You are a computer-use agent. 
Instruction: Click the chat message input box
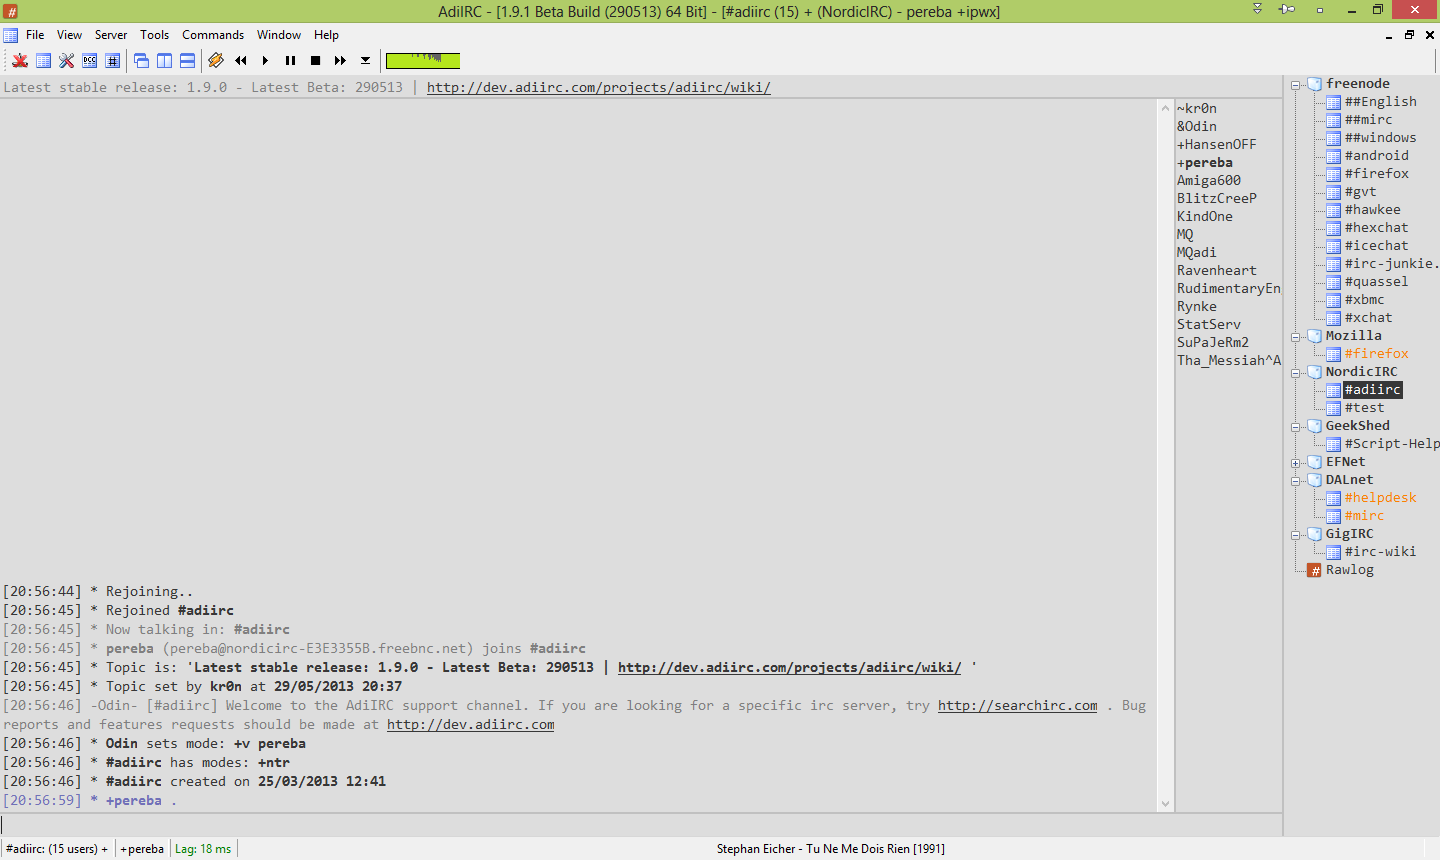point(641,824)
